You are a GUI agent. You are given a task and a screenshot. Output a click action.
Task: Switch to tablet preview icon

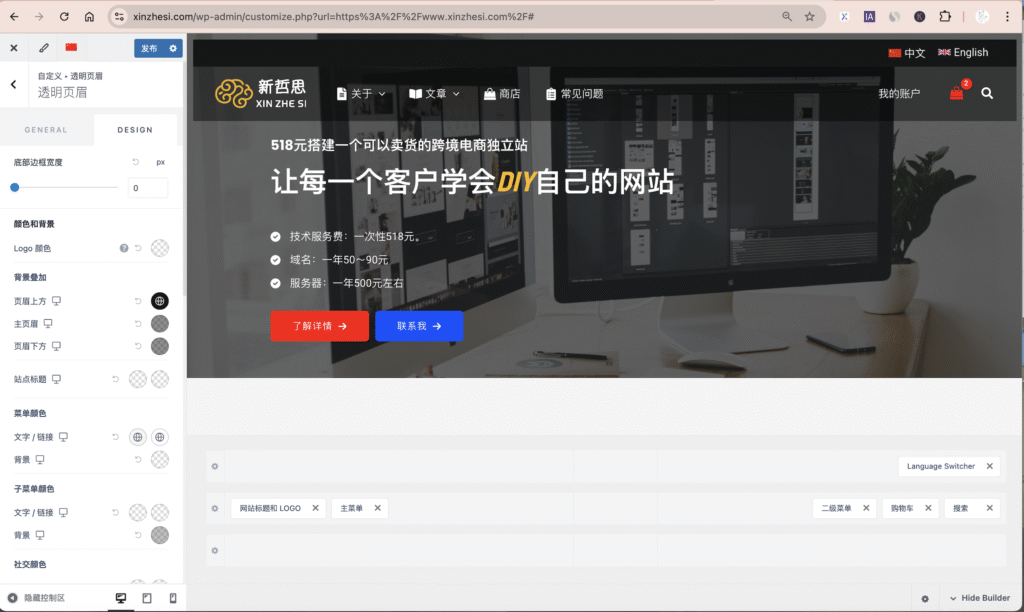pos(147,598)
